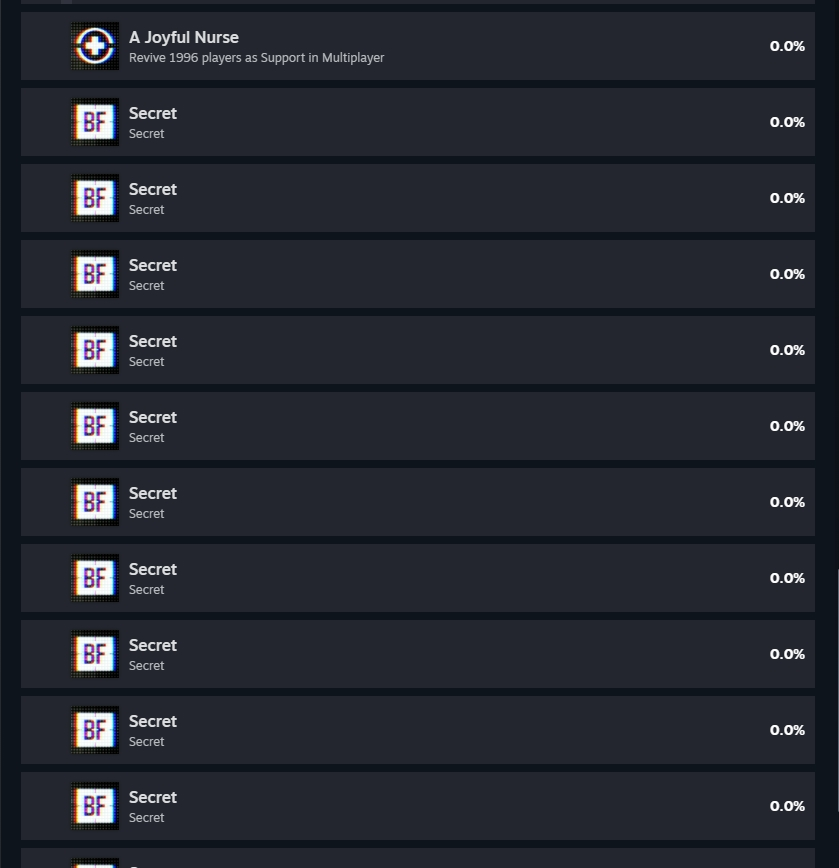Select the second Secret achievement's subtitle text

147,210
